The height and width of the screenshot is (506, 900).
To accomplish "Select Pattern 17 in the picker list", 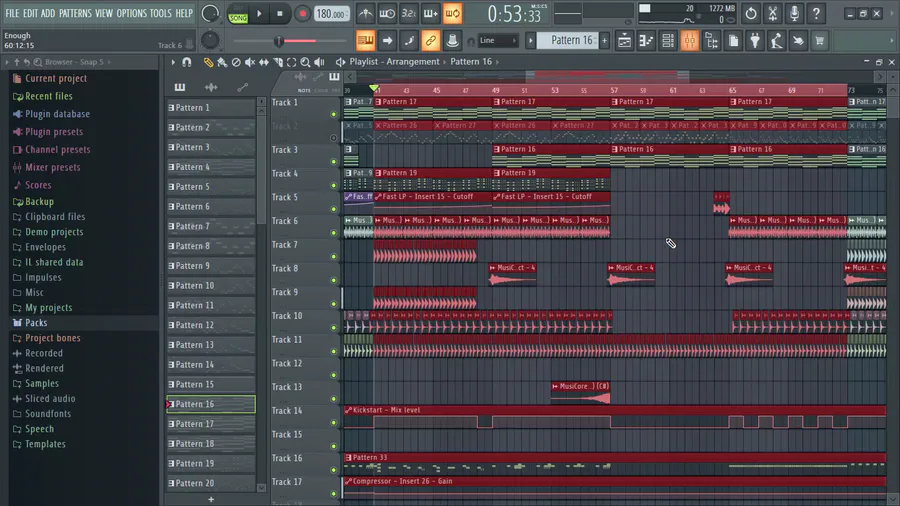I will (x=211, y=424).
